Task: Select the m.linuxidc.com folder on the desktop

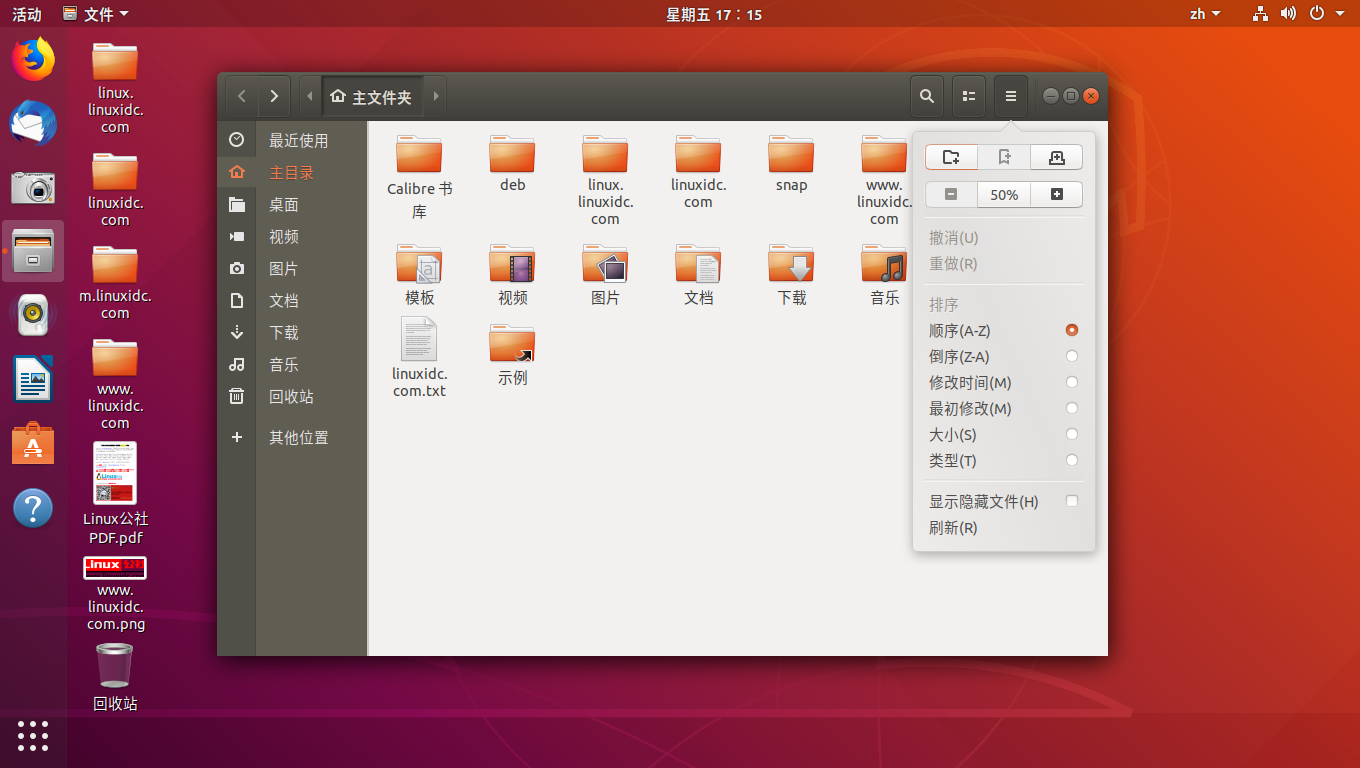Action: click(x=115, y=282)
